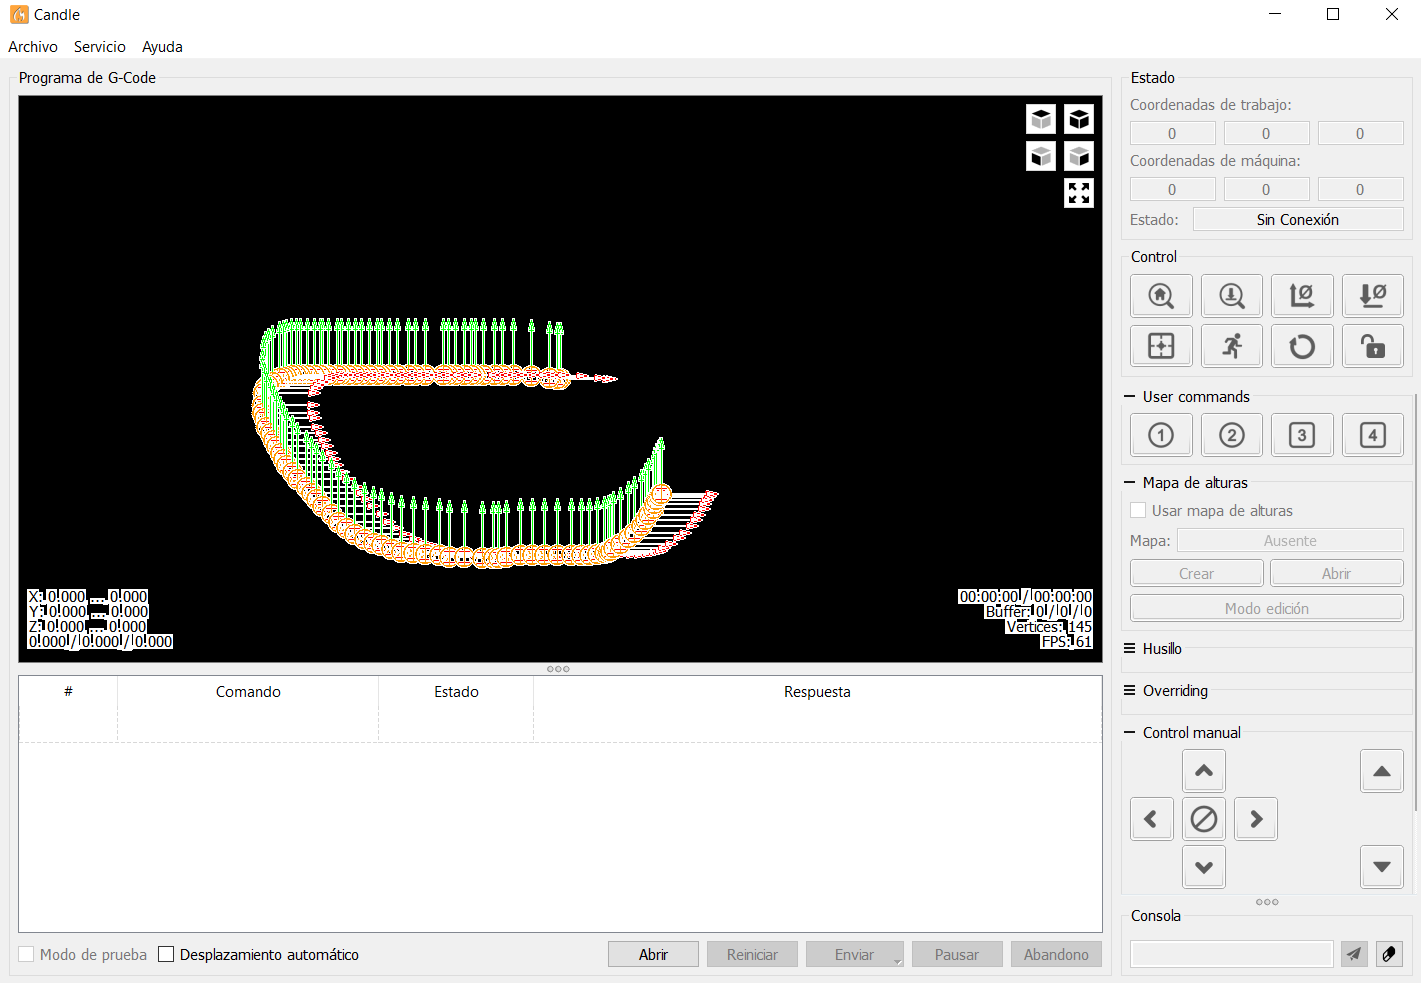
Task: Start Z-probe from the Control panel
Action: (1232, 296)
